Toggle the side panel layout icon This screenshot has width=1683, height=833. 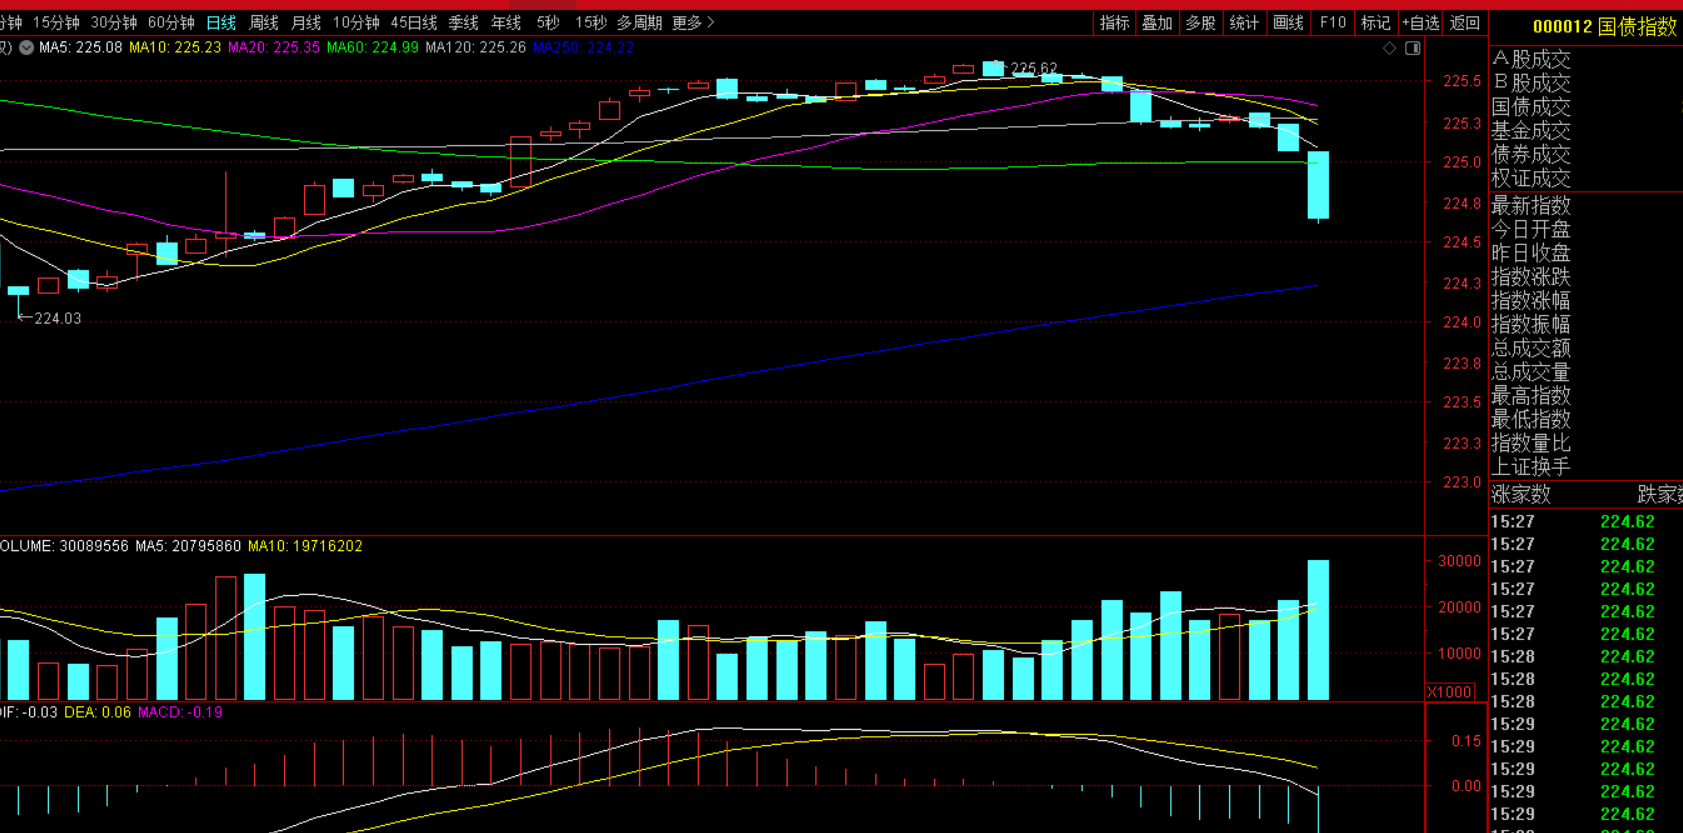click(1412, 48)
